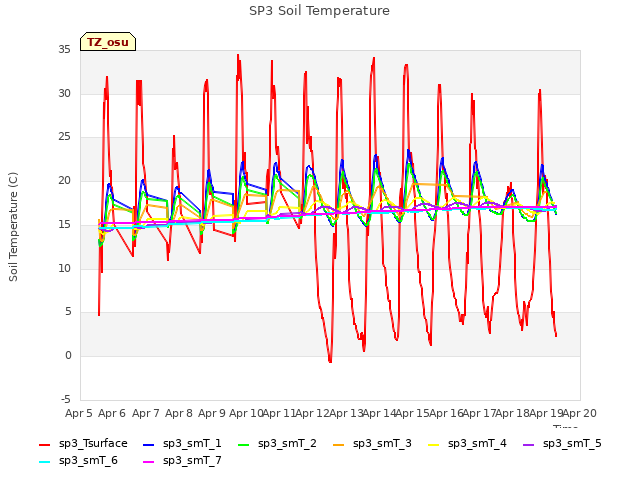Click the Apr 16 x-axis tick label
This screenshot has height=480, width=640.
(x=446, y=413)
